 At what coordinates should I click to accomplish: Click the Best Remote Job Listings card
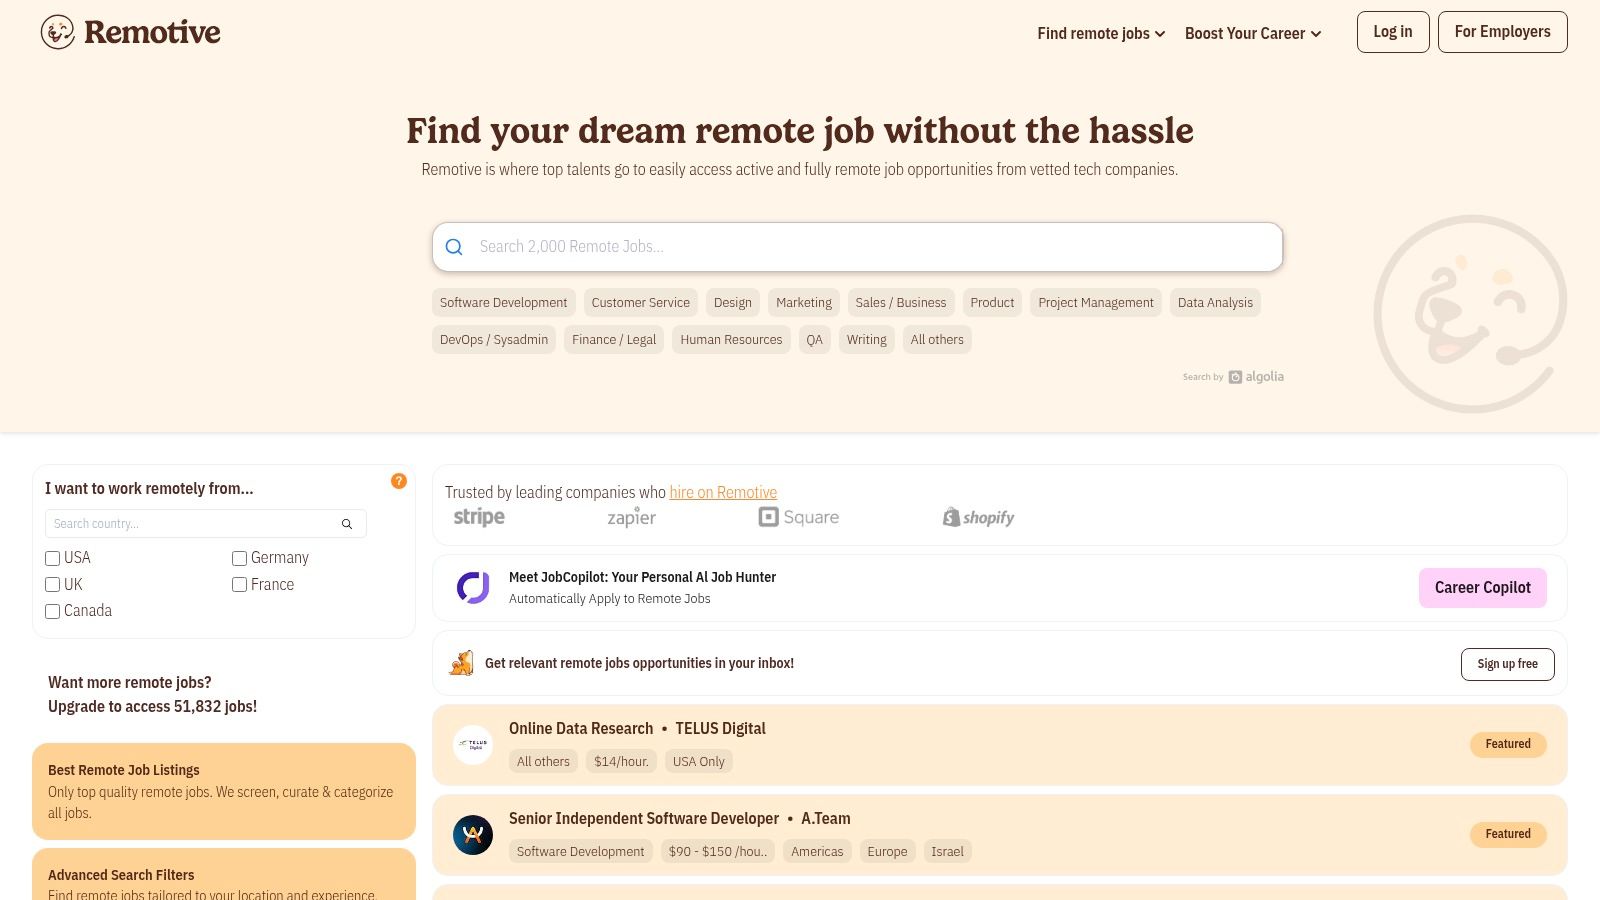(224, 791)
